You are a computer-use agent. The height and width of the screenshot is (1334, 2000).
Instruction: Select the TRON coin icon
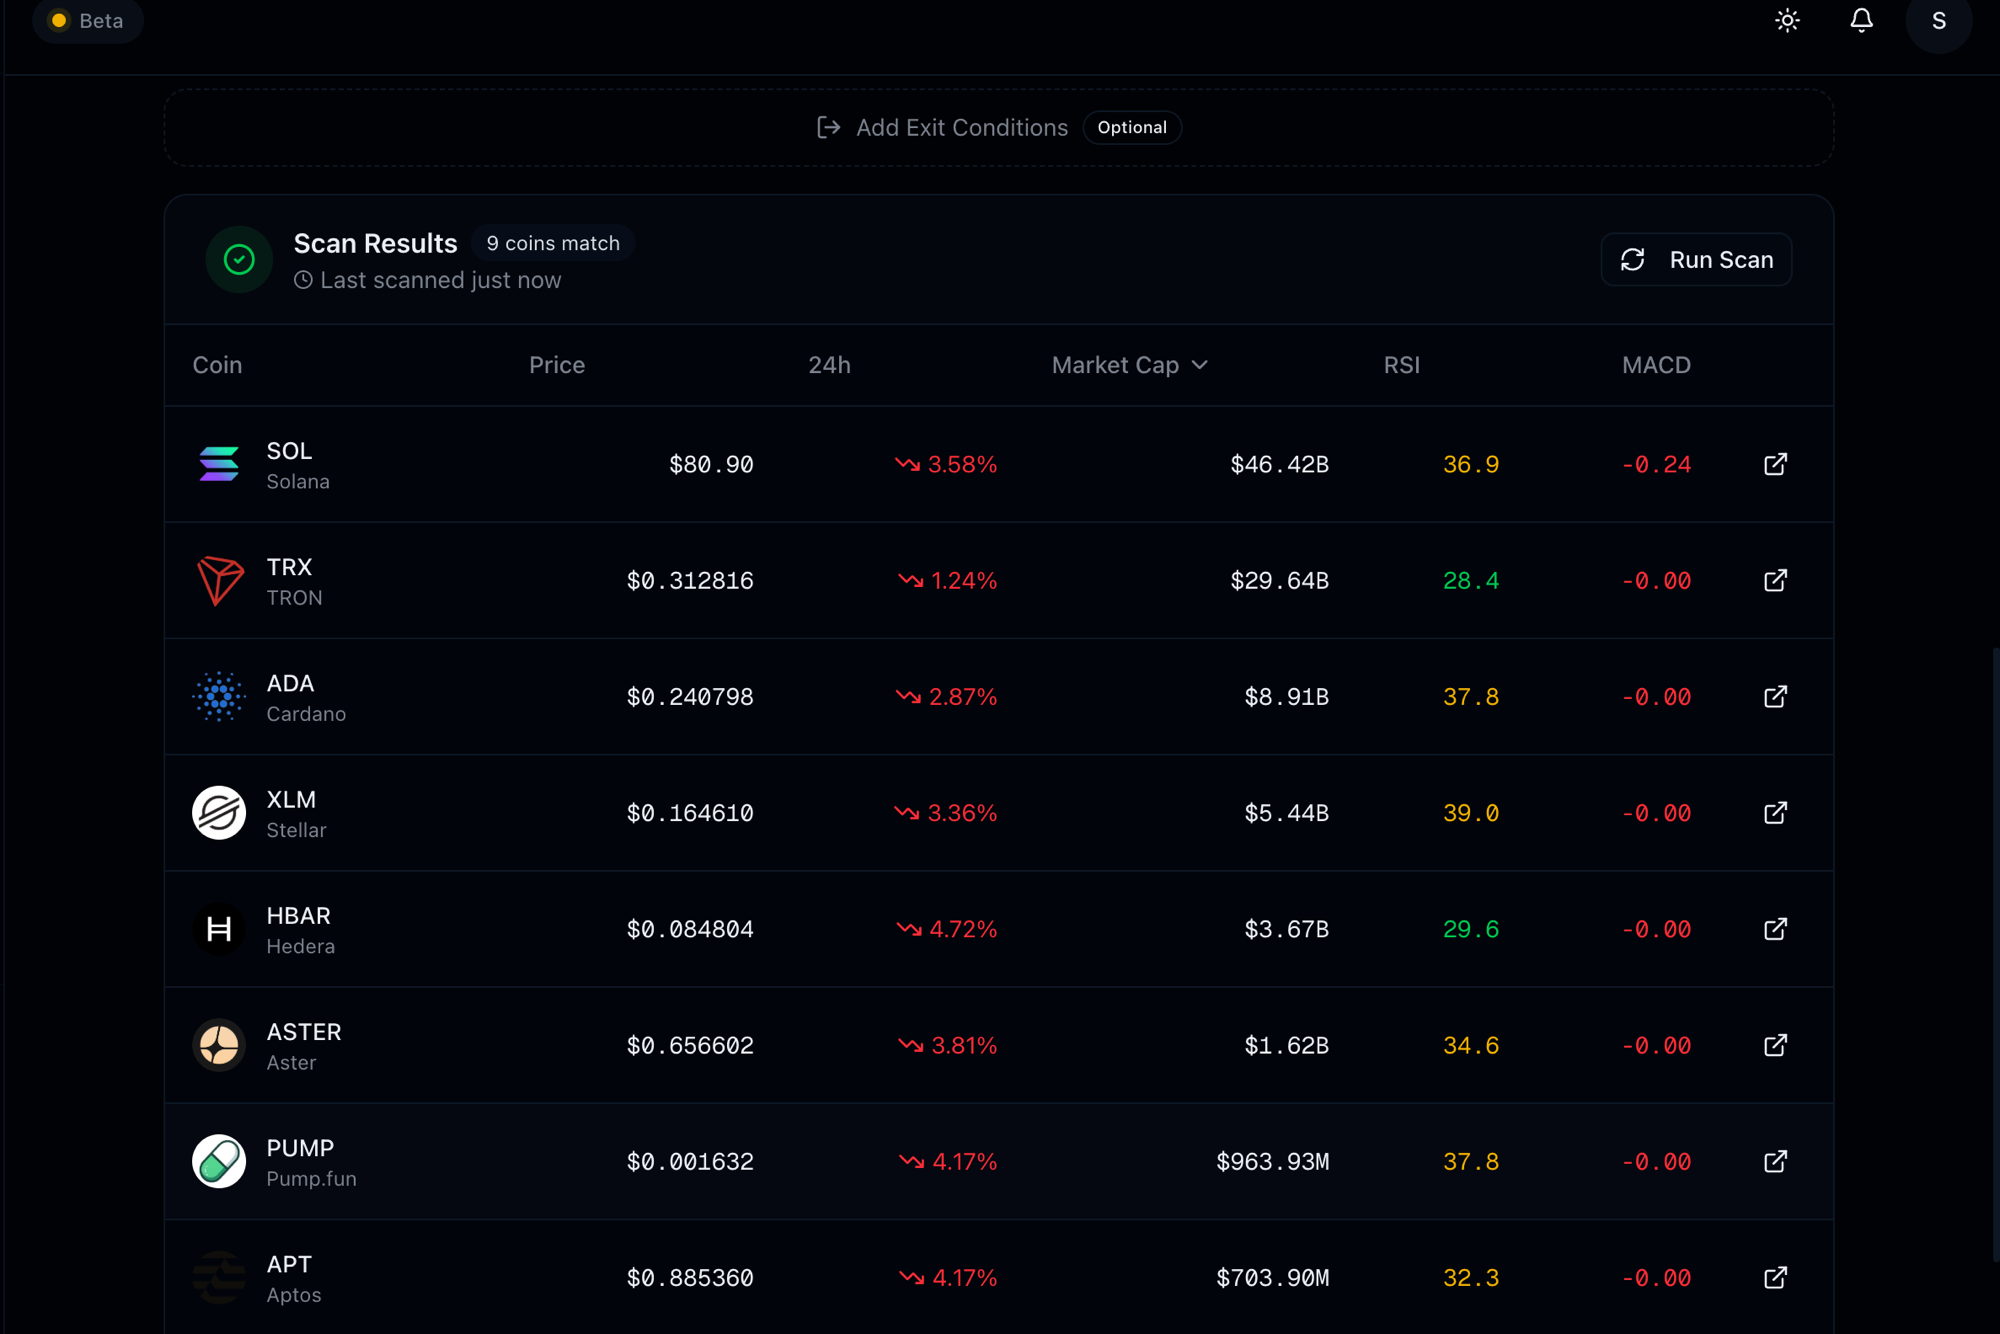point(219,580)
